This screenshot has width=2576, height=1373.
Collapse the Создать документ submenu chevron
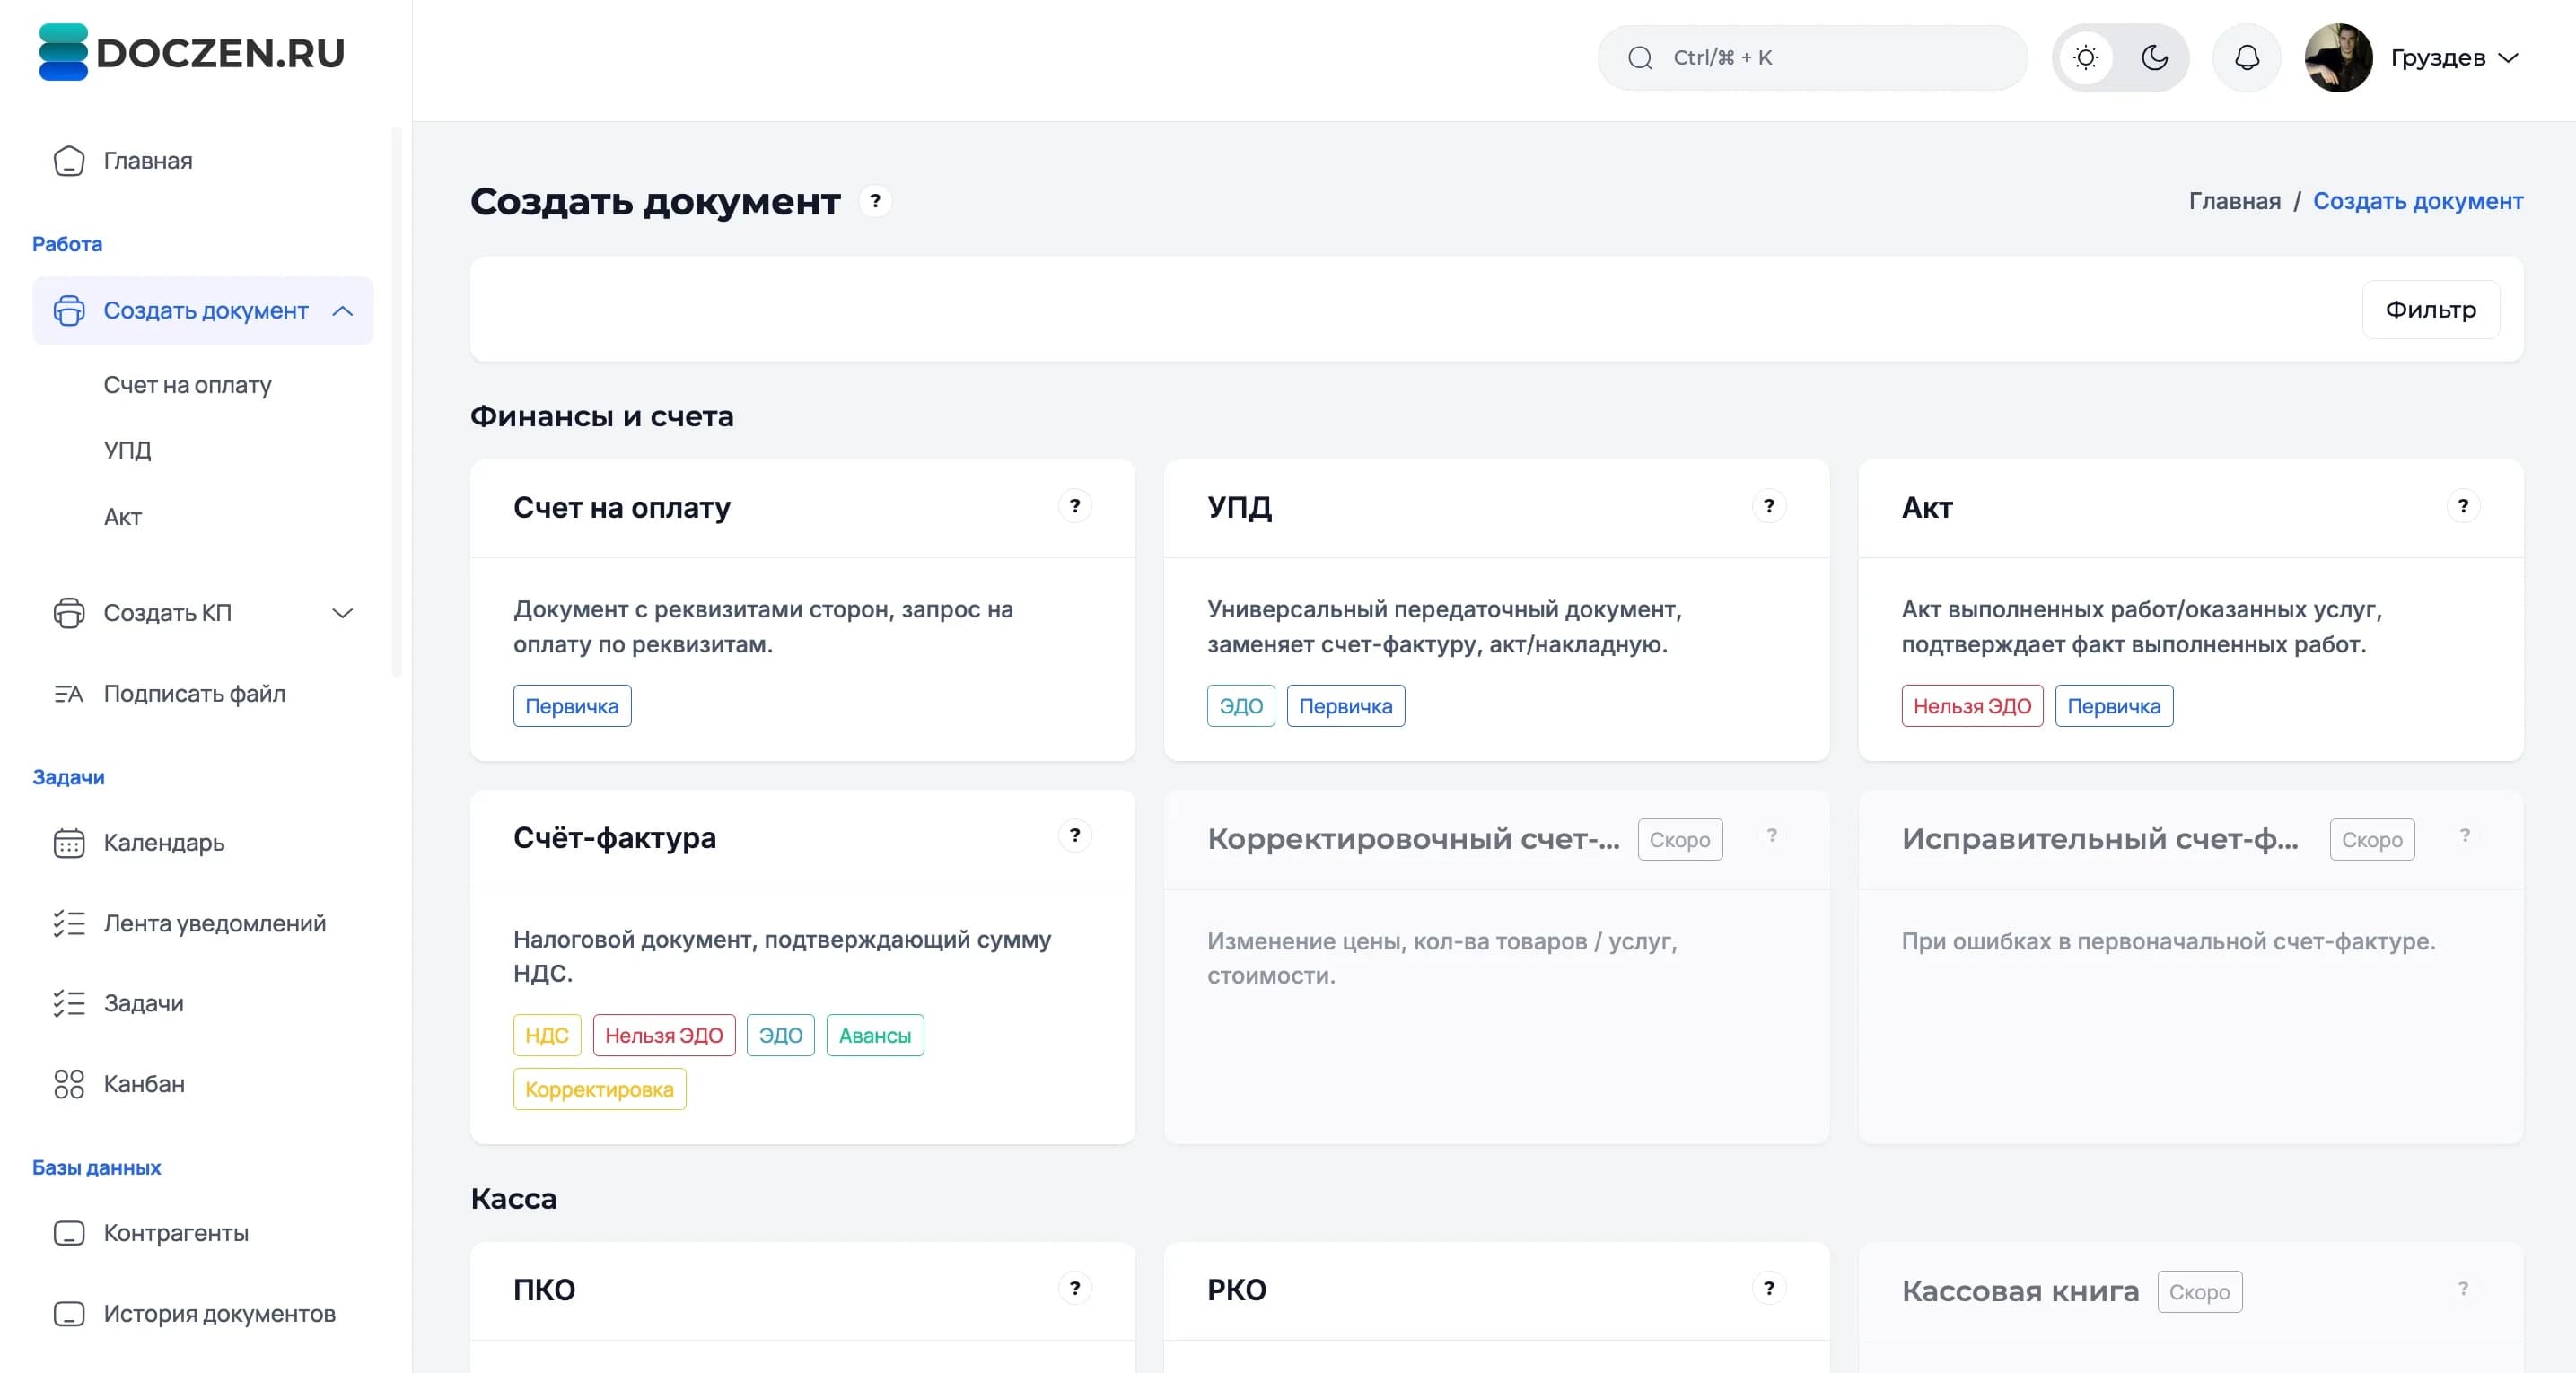pyautogui.click(x=343, y=311)
